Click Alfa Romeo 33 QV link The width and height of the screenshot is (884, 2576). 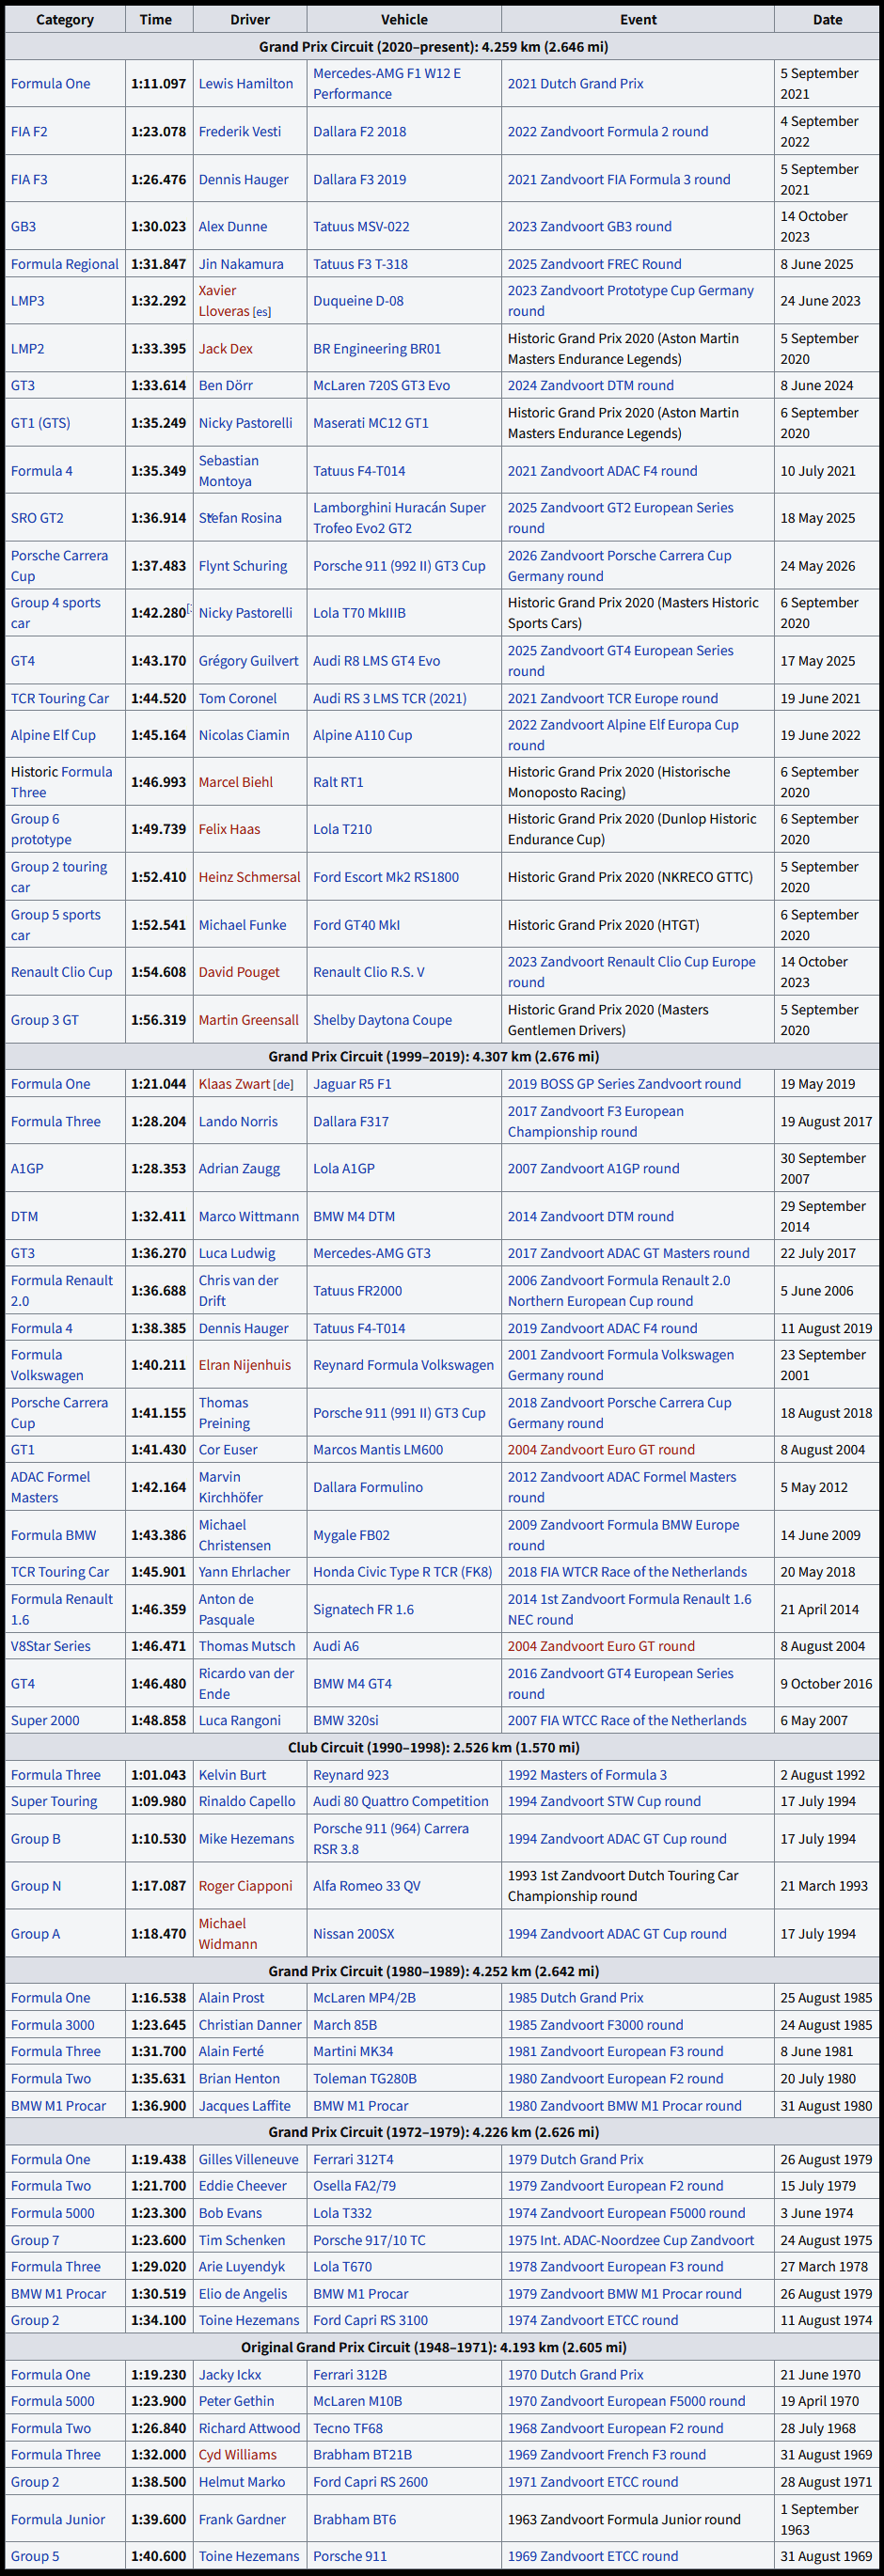pyautogui.click(x=367, y=1886)
